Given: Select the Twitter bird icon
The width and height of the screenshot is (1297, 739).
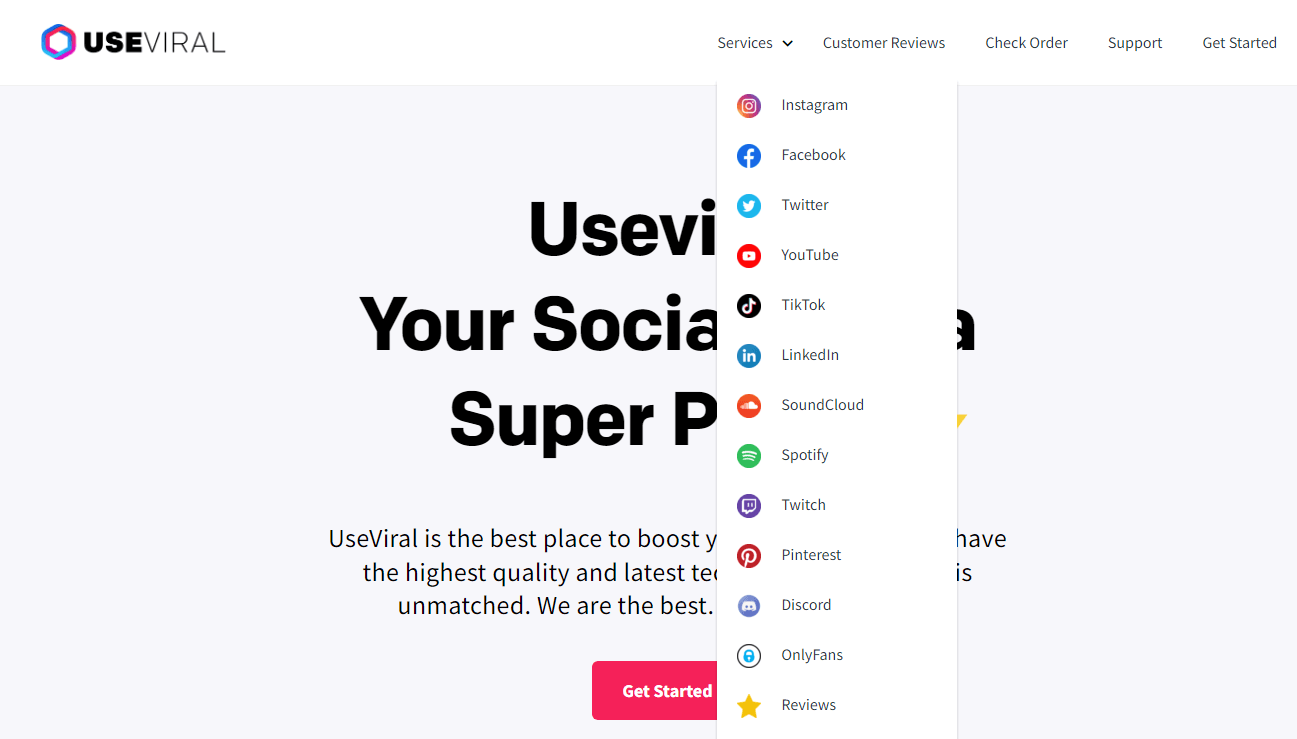Looking at the screenshot, I should tap(749, 205).
